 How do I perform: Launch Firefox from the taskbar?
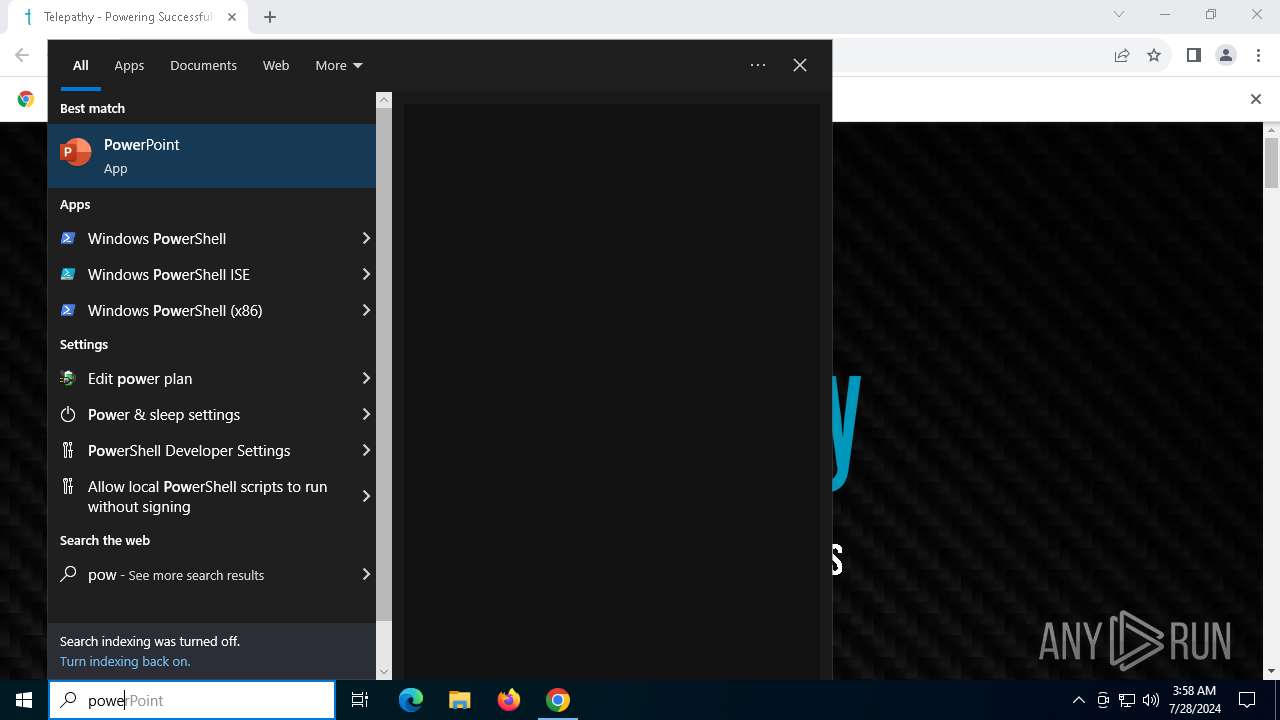coord(509,700)
